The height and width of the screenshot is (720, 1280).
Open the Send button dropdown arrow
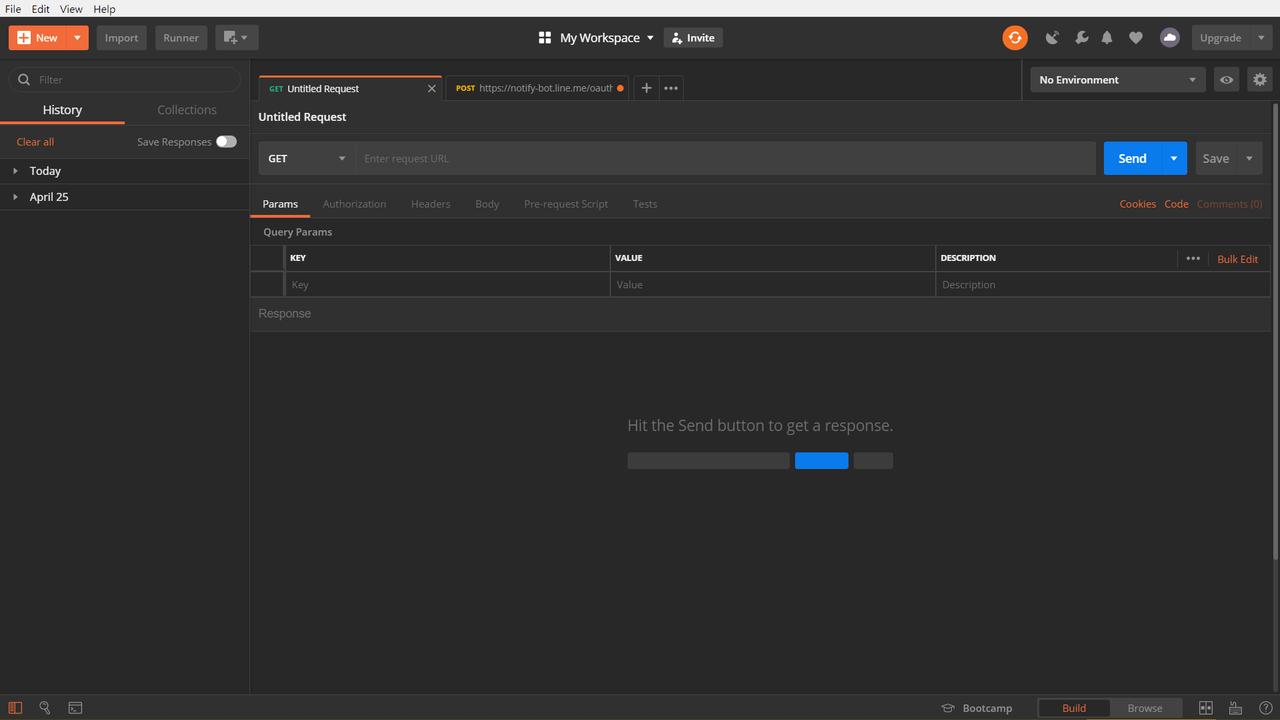[x=1174, y=158]
